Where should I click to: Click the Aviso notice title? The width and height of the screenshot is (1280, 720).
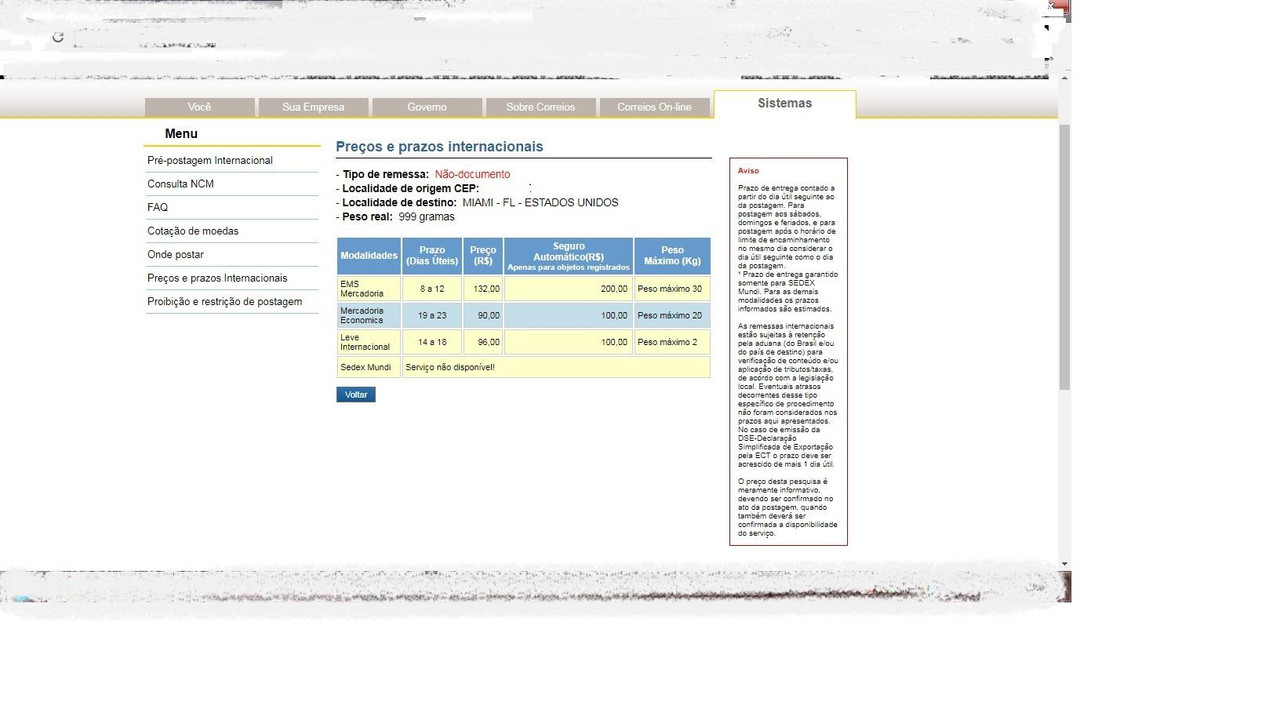tap(748, 171)
